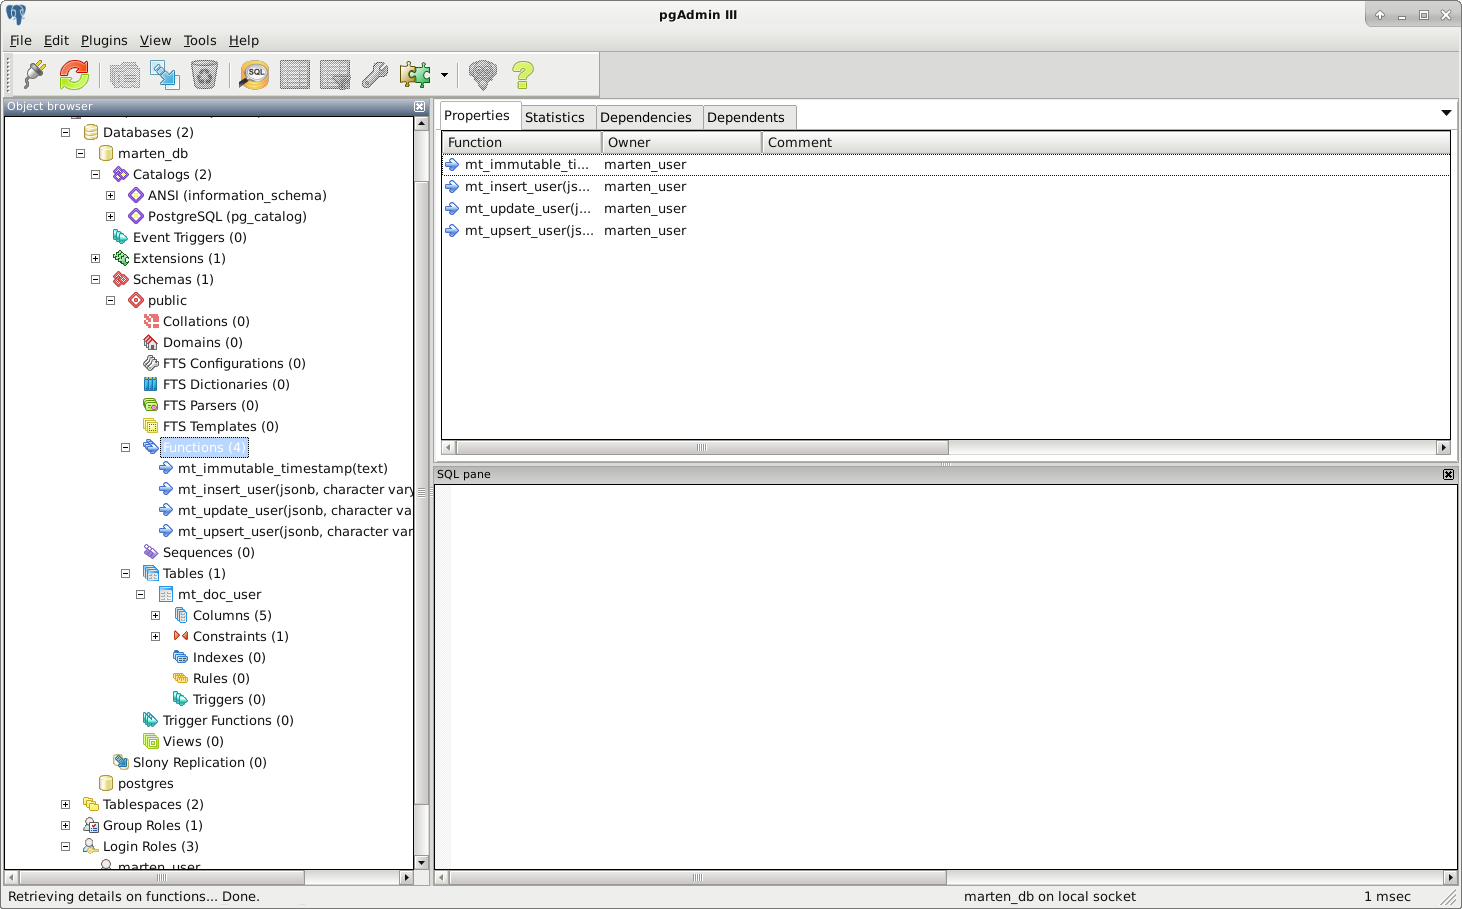Click the FTS Dictionaries (0) icon
1462x909 pixels.
151,384
